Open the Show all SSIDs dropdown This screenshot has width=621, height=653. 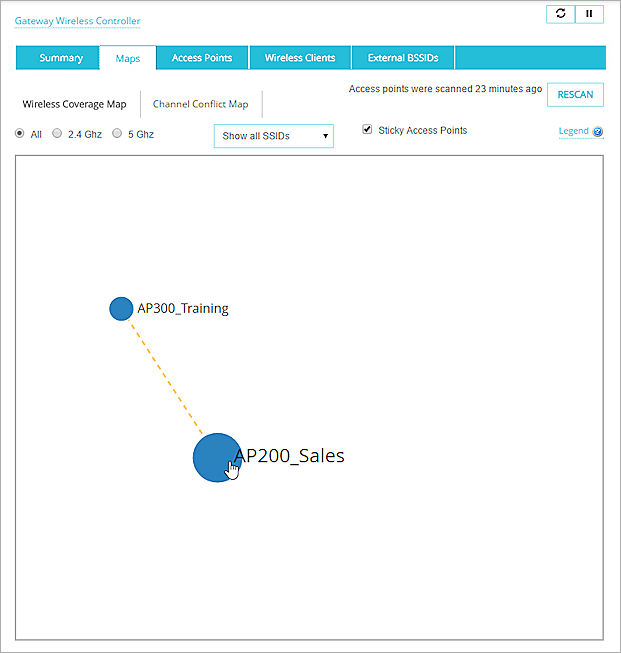pos(274,136)
